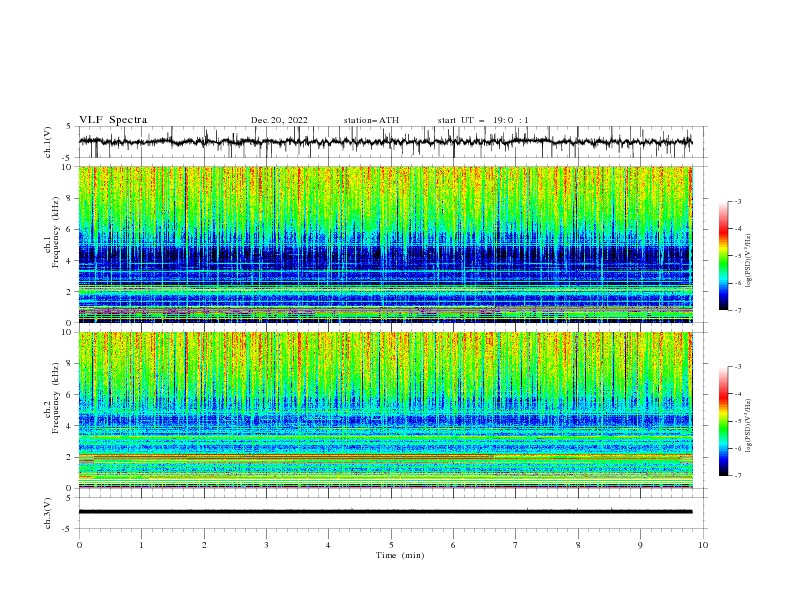Click the 'ch.3(V)' waveform axis label
Image resolution: width=792 pixels, height=612 pixels.
(x=48, y=513)
